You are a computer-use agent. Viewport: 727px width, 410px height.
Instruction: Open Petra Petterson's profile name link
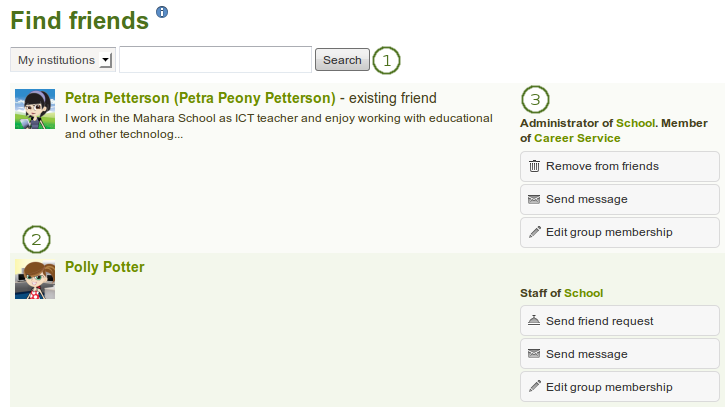pyautogui.click(x=200, y=98)
